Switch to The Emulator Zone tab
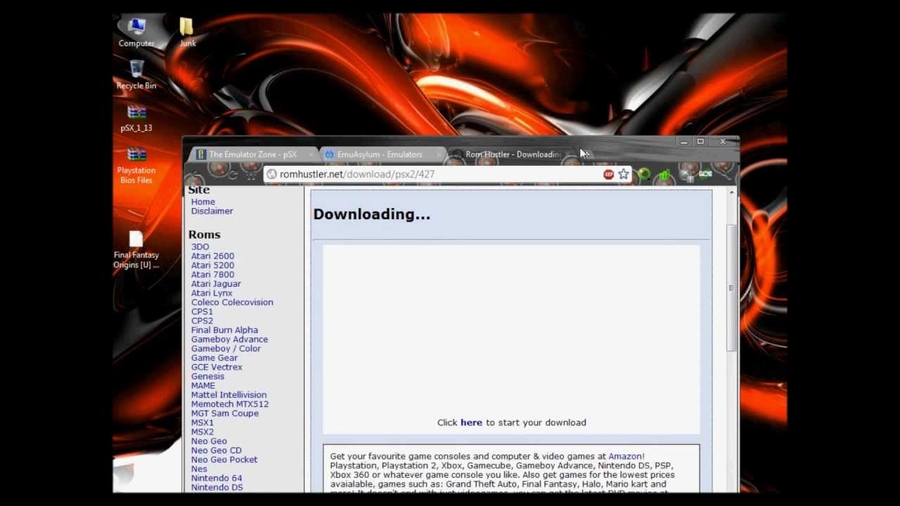The height and width of the screenshot is (506, 900). tap(252, 155)
